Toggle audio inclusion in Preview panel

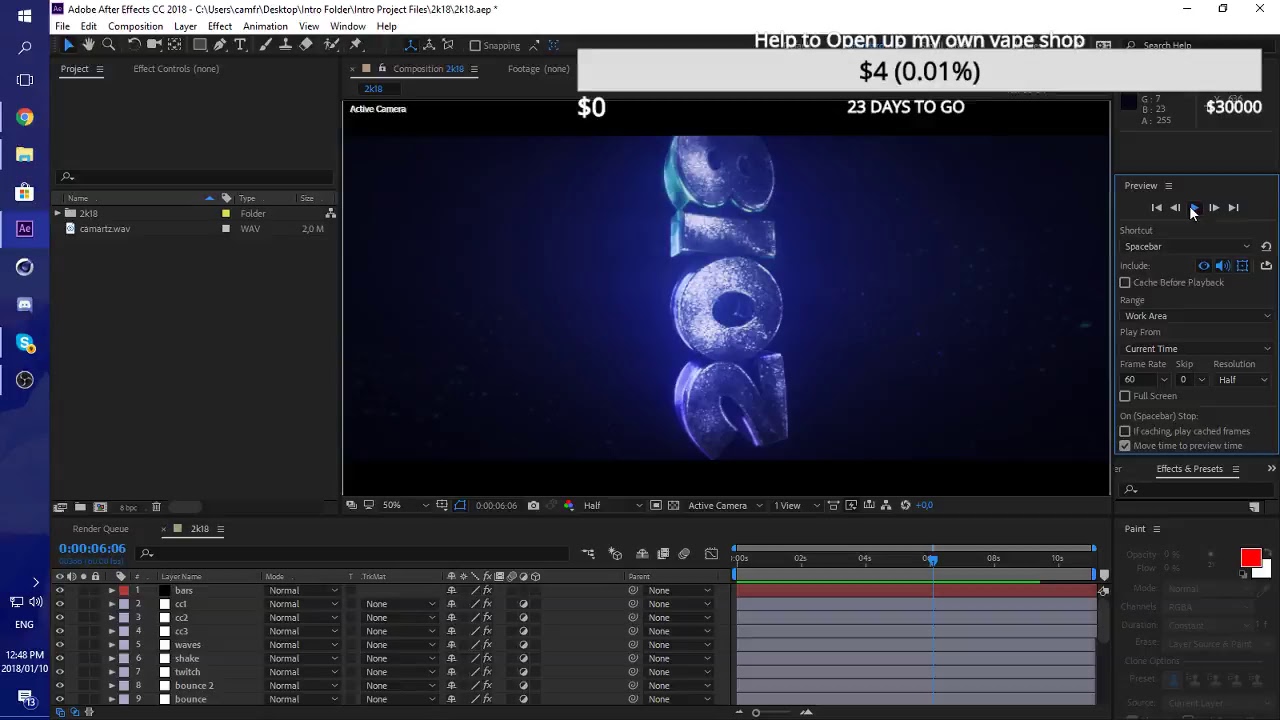click(1223, 266)
